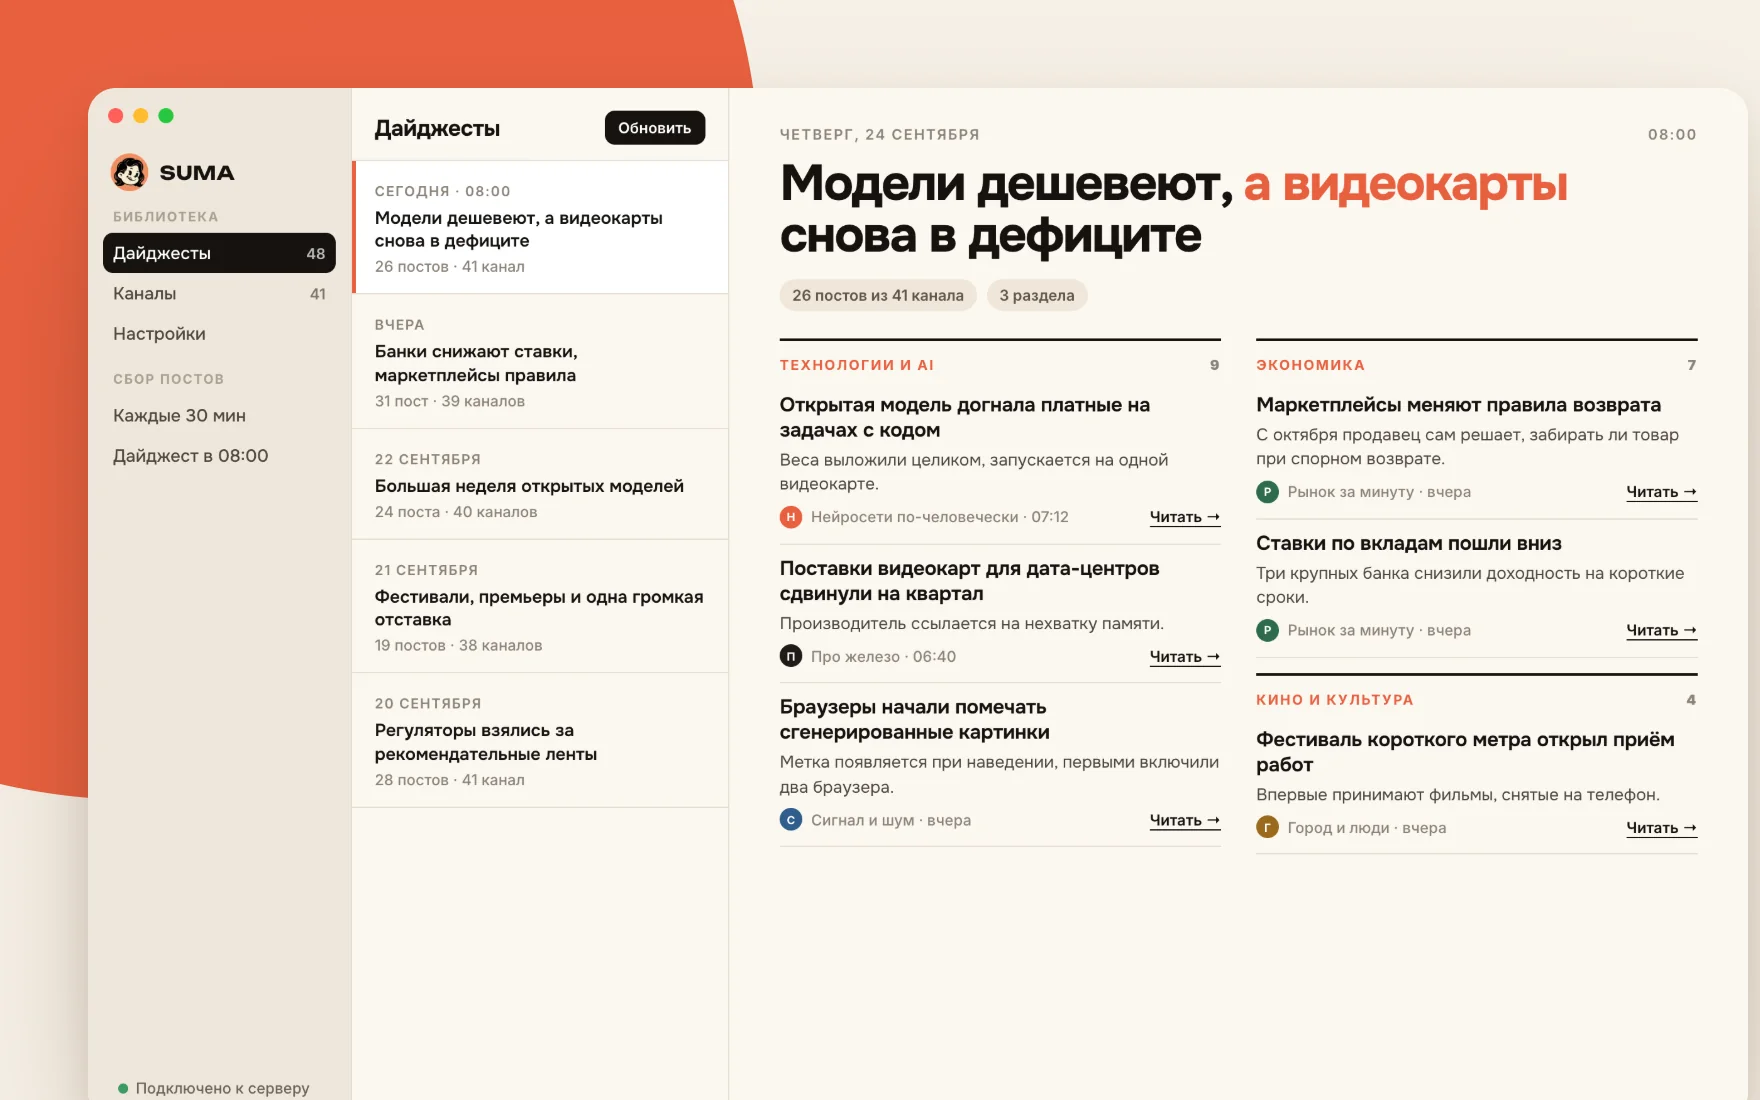The width and height of the screenshot is (1760, 1100).
Task: Click the 41 count next to Каналы
Action: point(318,294)
